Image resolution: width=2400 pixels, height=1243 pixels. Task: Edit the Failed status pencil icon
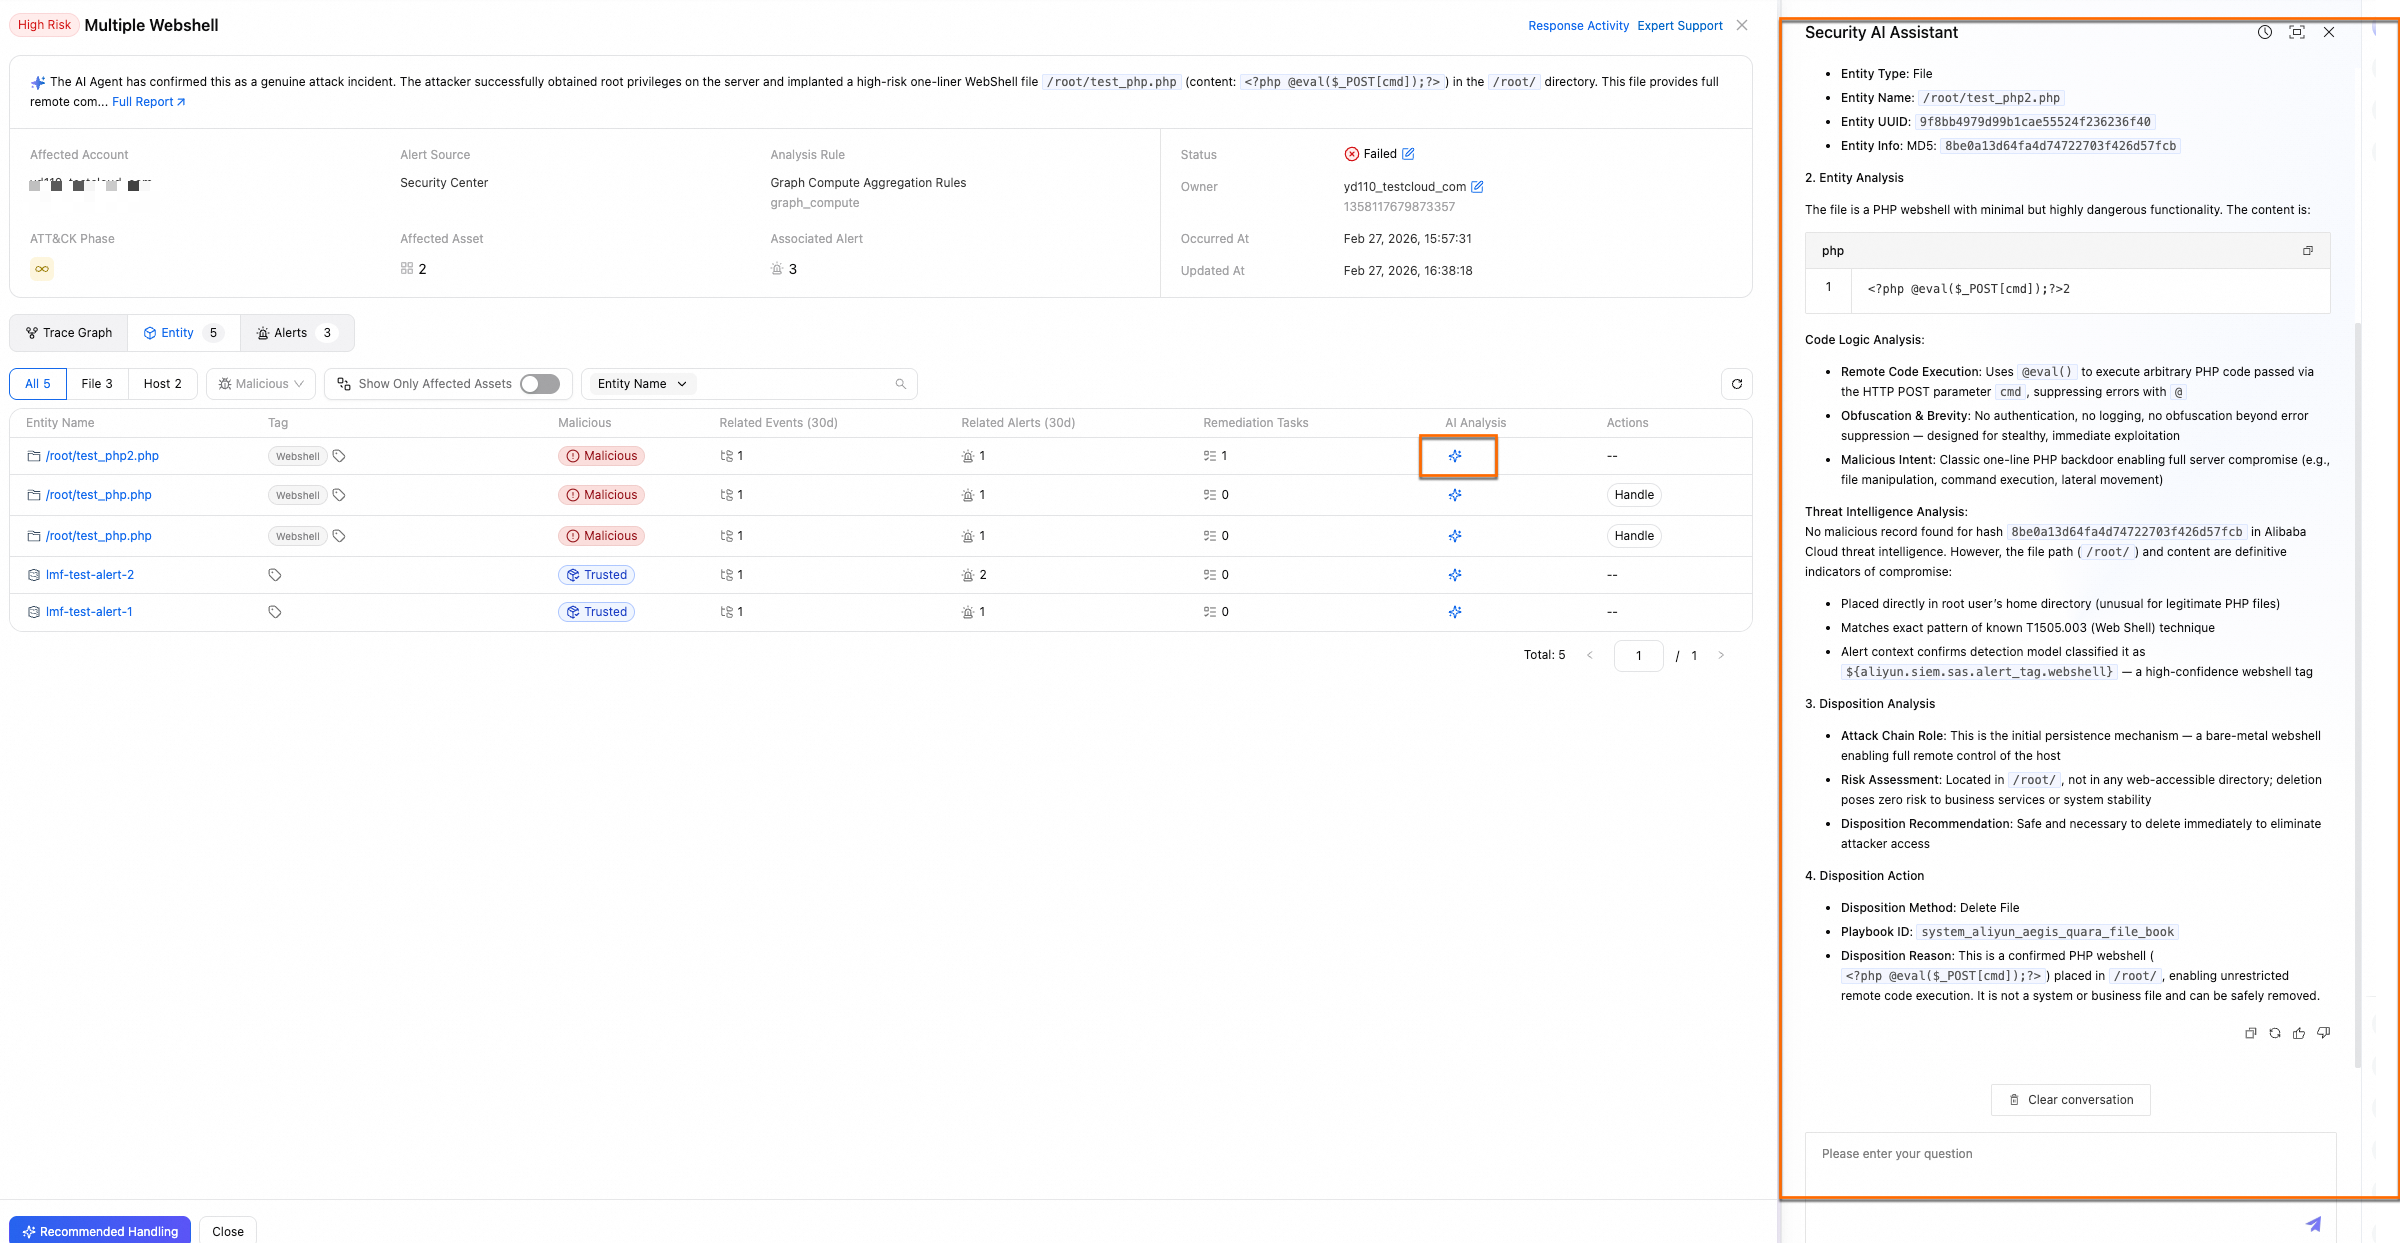1408,154
